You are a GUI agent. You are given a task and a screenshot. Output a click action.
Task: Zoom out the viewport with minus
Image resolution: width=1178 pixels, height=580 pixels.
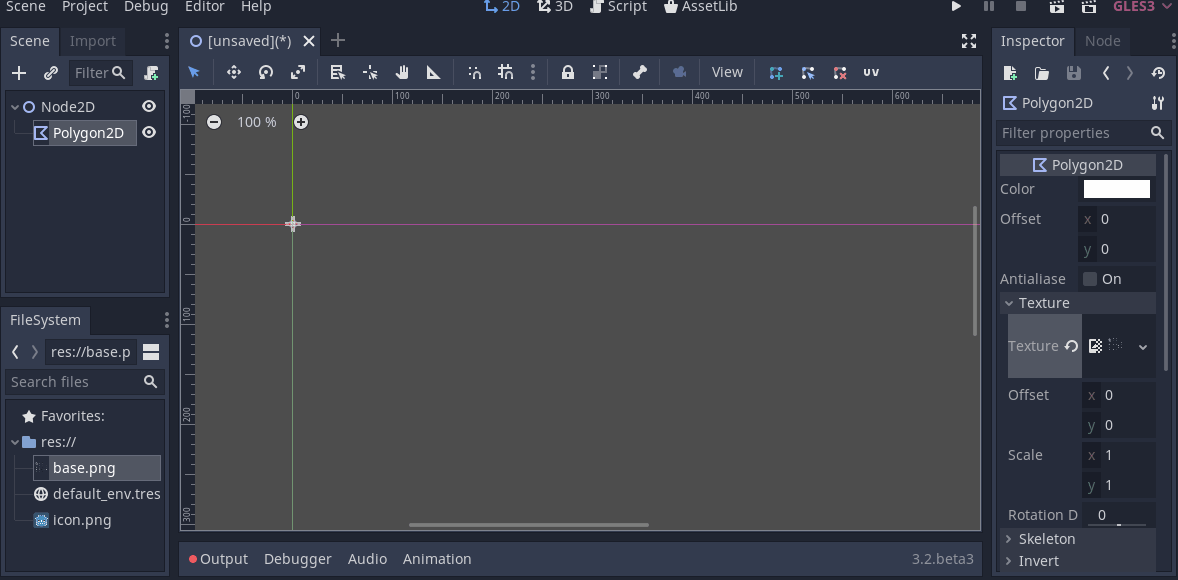click(214, 122)
